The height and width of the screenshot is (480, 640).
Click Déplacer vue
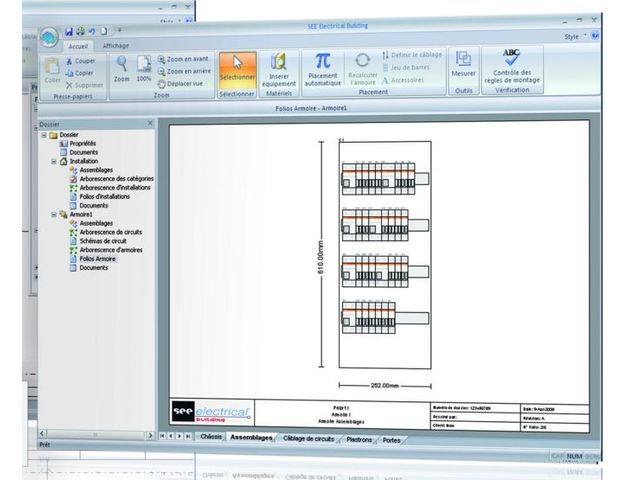click(x=182, y=84)
